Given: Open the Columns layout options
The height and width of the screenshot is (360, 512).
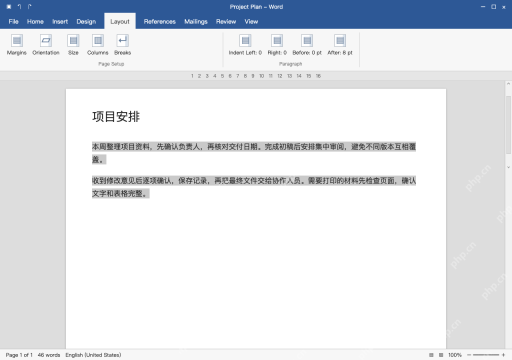Looking at the screenshot, I should (98, 45).
